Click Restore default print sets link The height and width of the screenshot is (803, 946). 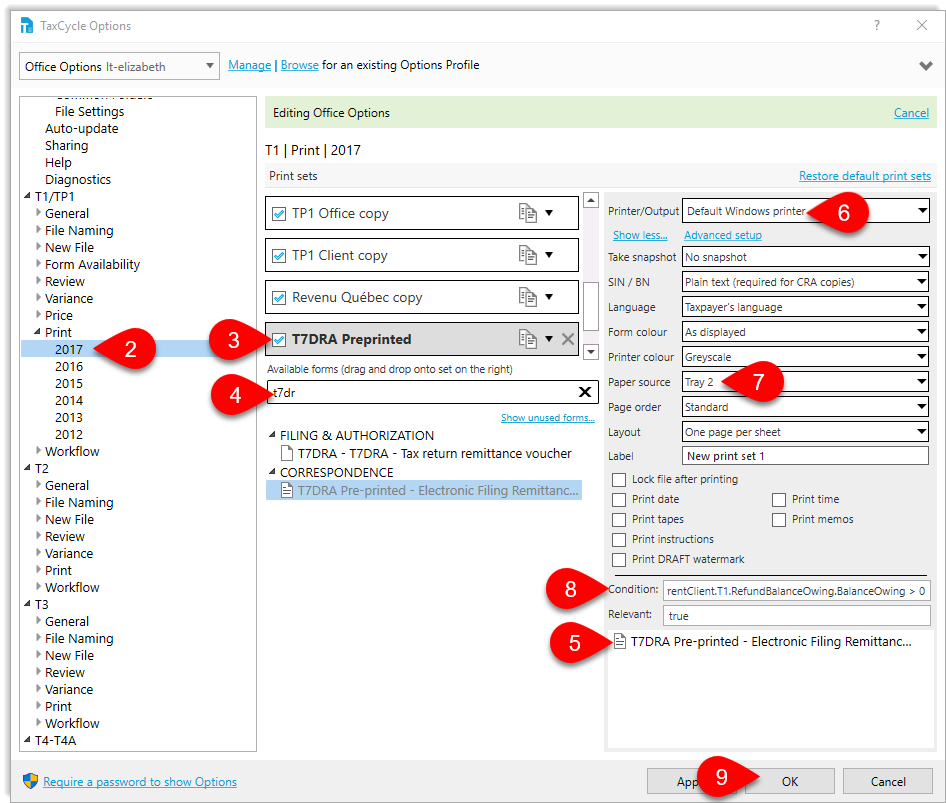865,176
